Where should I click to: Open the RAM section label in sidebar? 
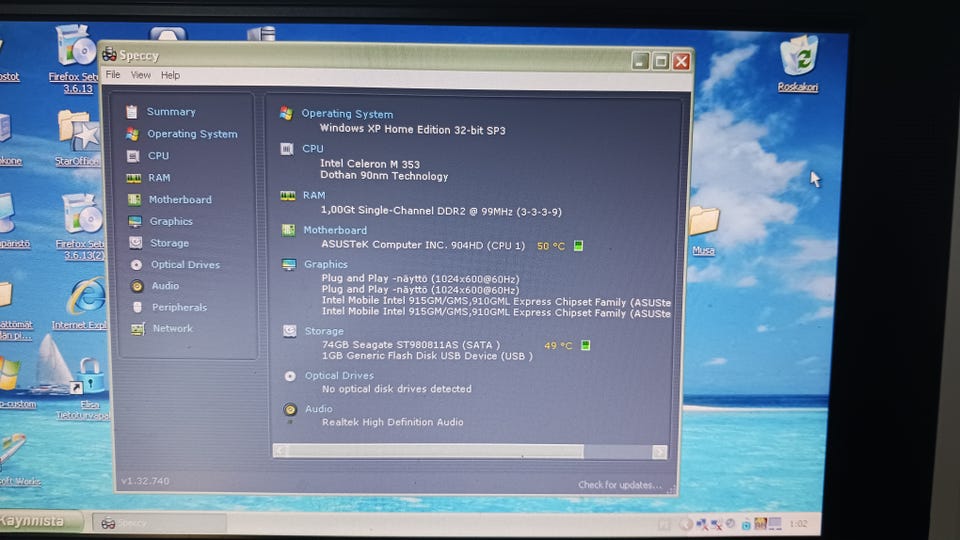tap(159, 178)
